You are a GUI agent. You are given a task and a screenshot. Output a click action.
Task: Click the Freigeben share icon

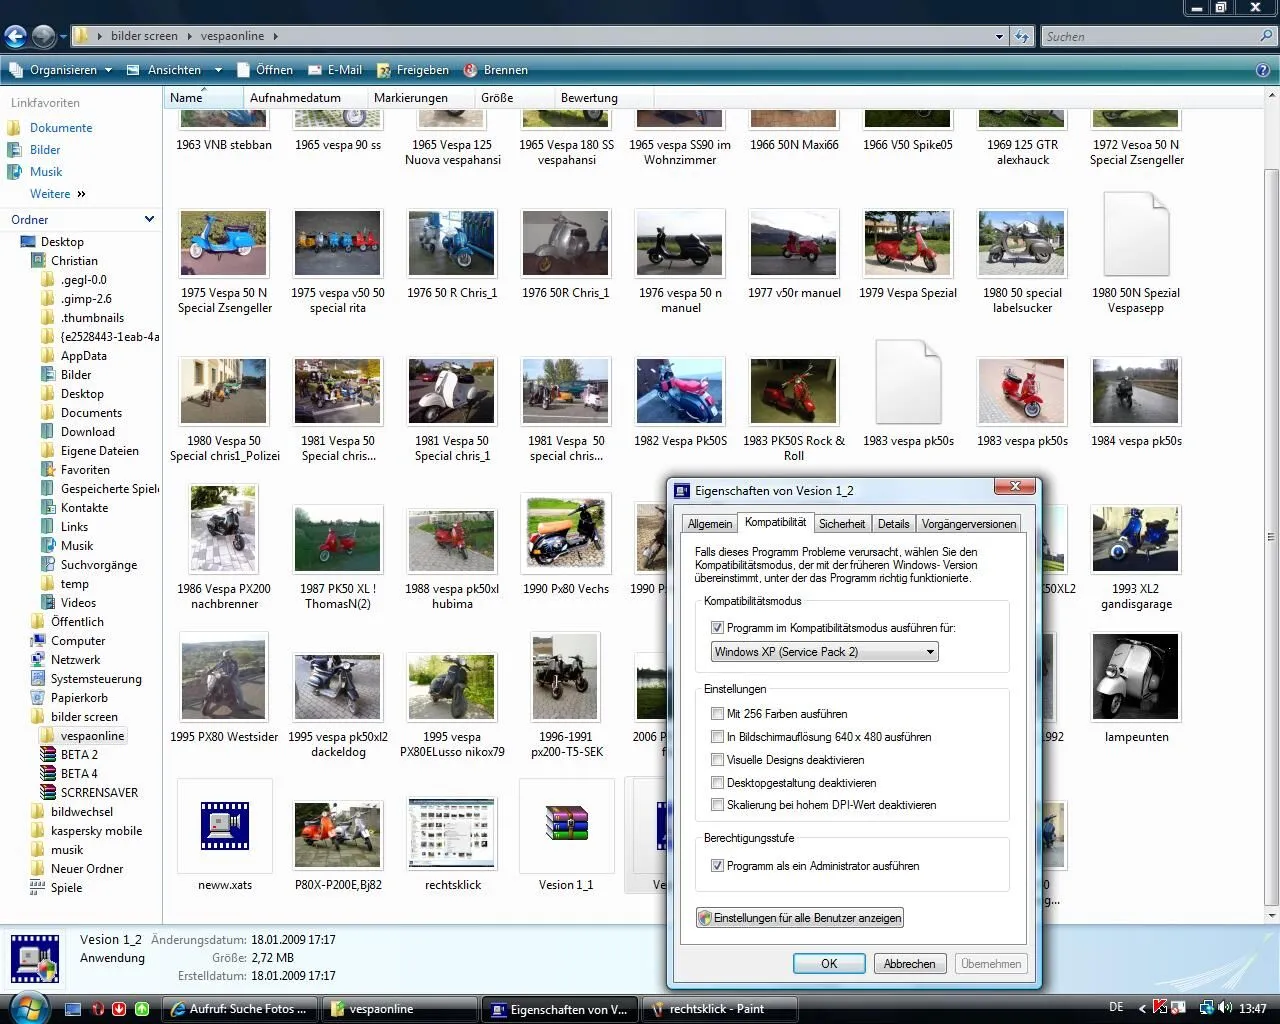click(384, 70)
